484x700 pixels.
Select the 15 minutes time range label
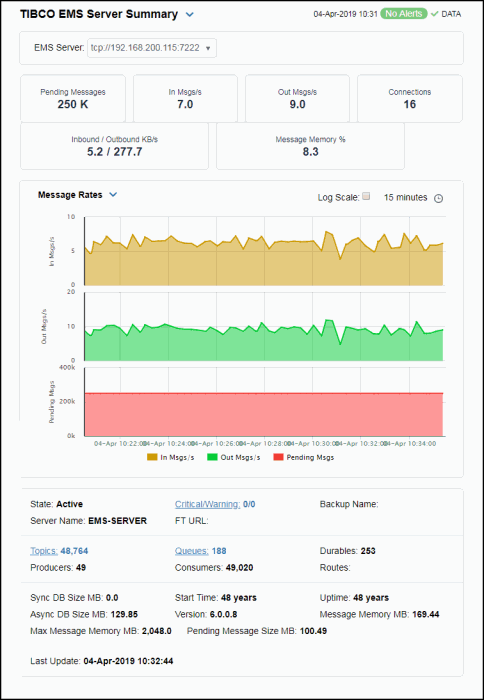[405, 197]
